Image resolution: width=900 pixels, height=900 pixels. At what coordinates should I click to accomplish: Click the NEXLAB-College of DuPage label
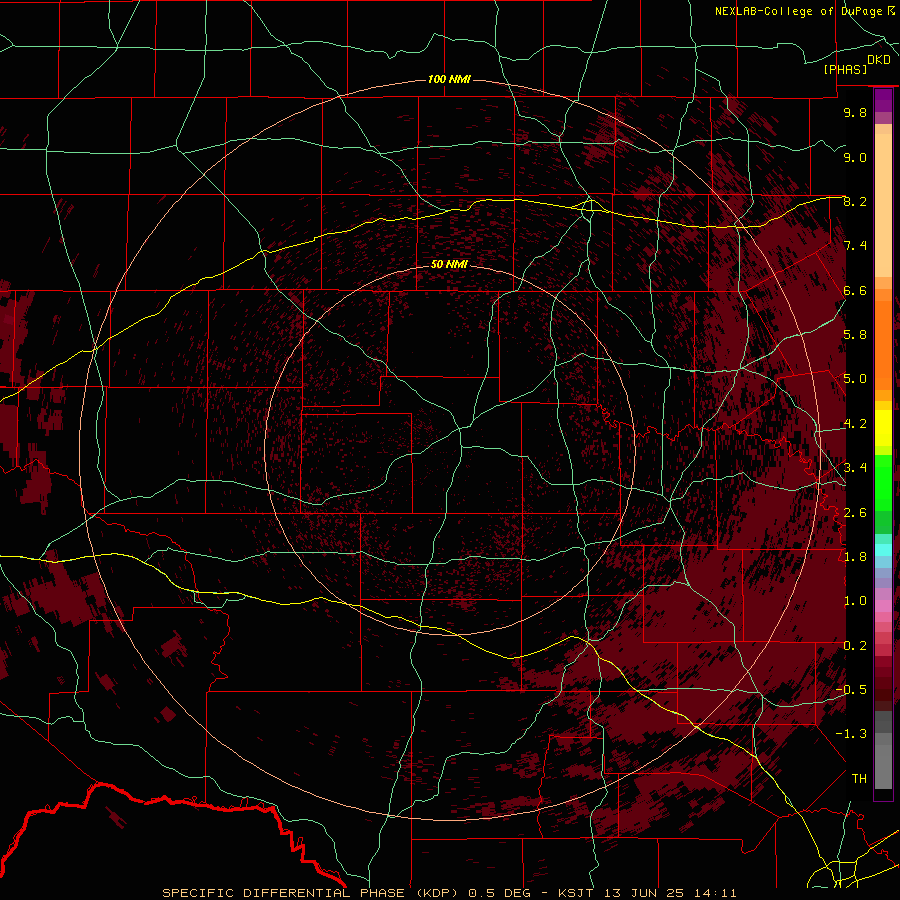[798, 11]
